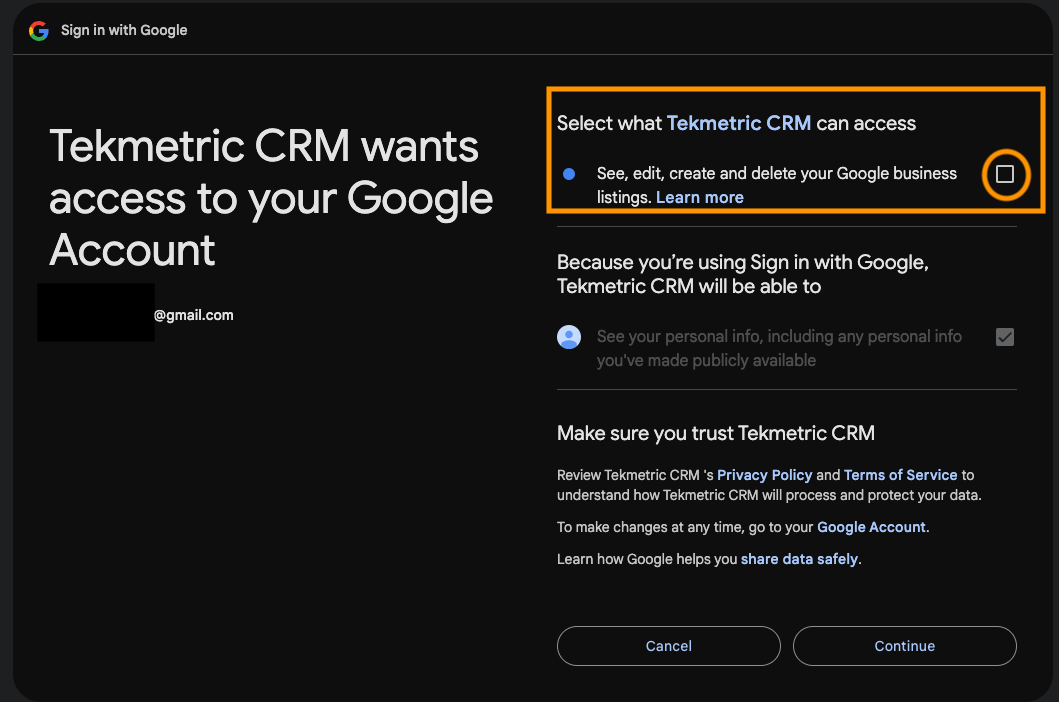
Task: Click 'Tekmetric CRM wants access' main heading
Action: click(x=271, y=198)
